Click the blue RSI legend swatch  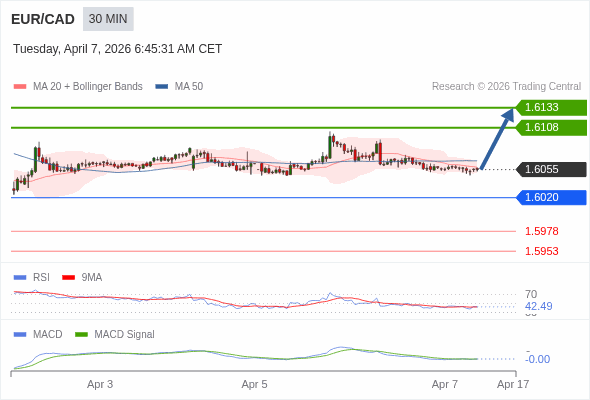[20, 278]
